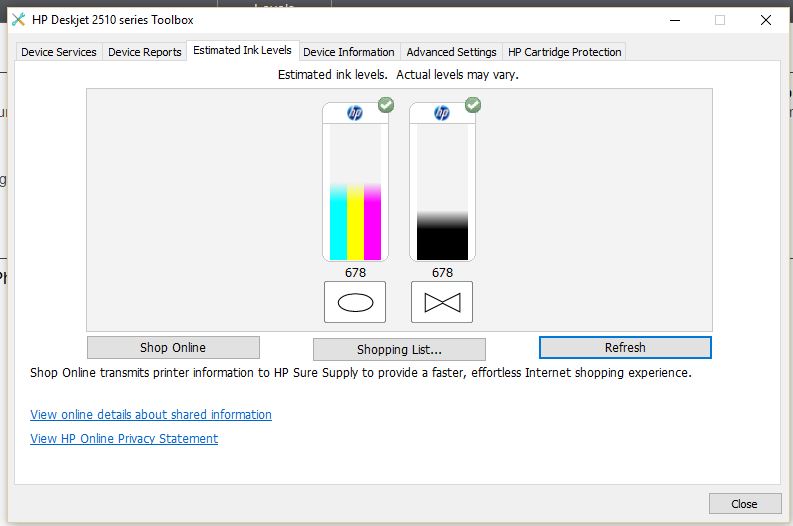Click the HP logo on the tri-color cartridge

pos(355,113)
